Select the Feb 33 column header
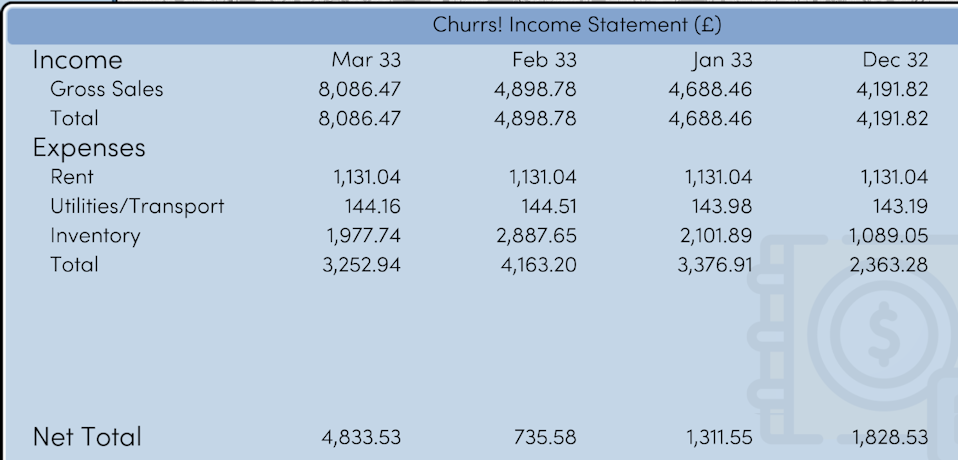The height and width of the screenshot is (460, 958). pos(544,60)
